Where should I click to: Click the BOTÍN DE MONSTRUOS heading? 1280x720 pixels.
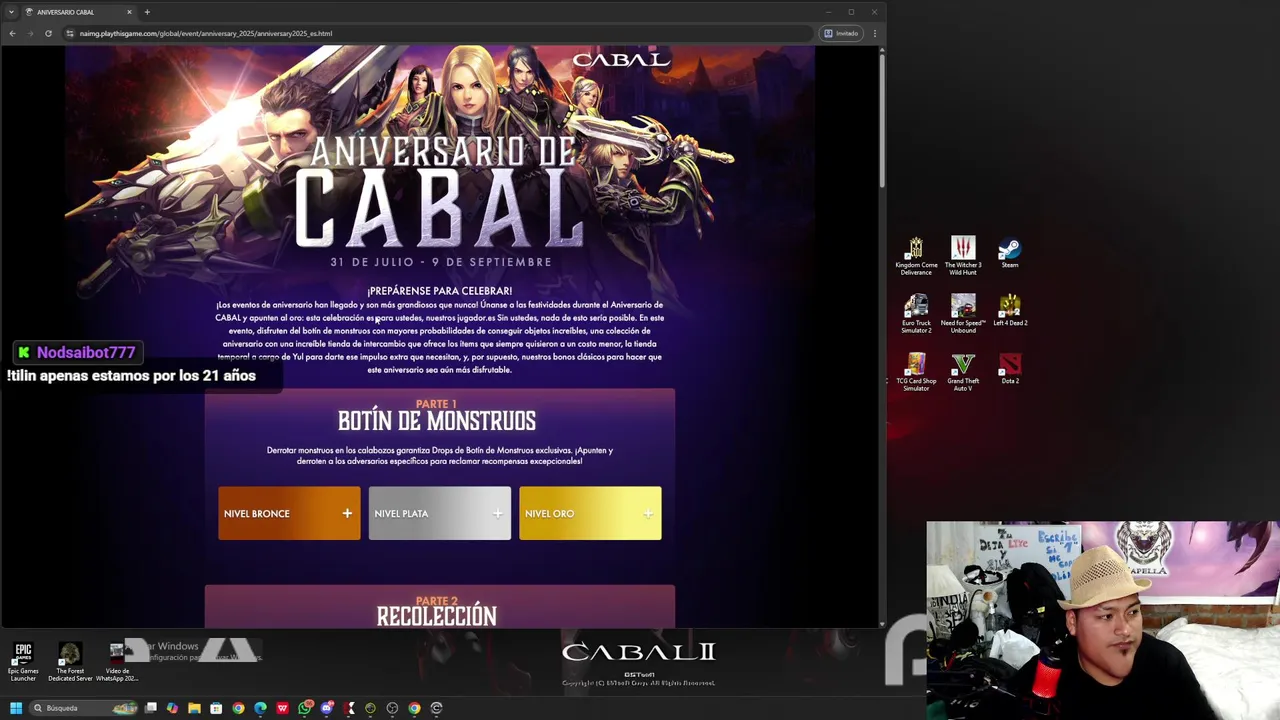437,421
